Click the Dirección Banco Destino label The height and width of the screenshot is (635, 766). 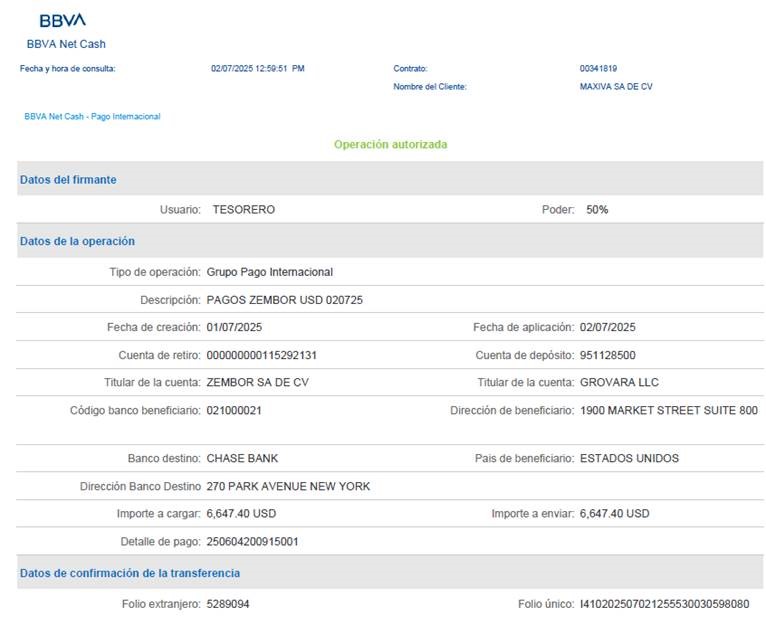tap(141, 486)
